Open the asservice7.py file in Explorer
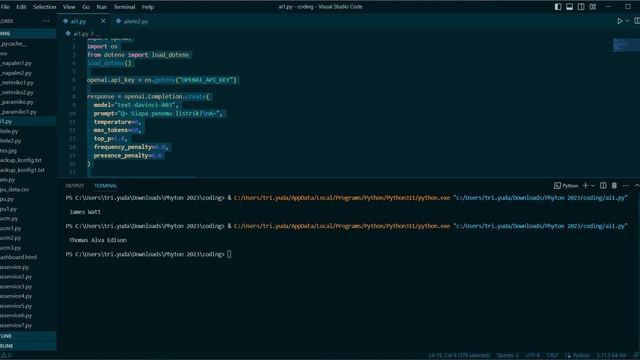 [x=16, y=326]
